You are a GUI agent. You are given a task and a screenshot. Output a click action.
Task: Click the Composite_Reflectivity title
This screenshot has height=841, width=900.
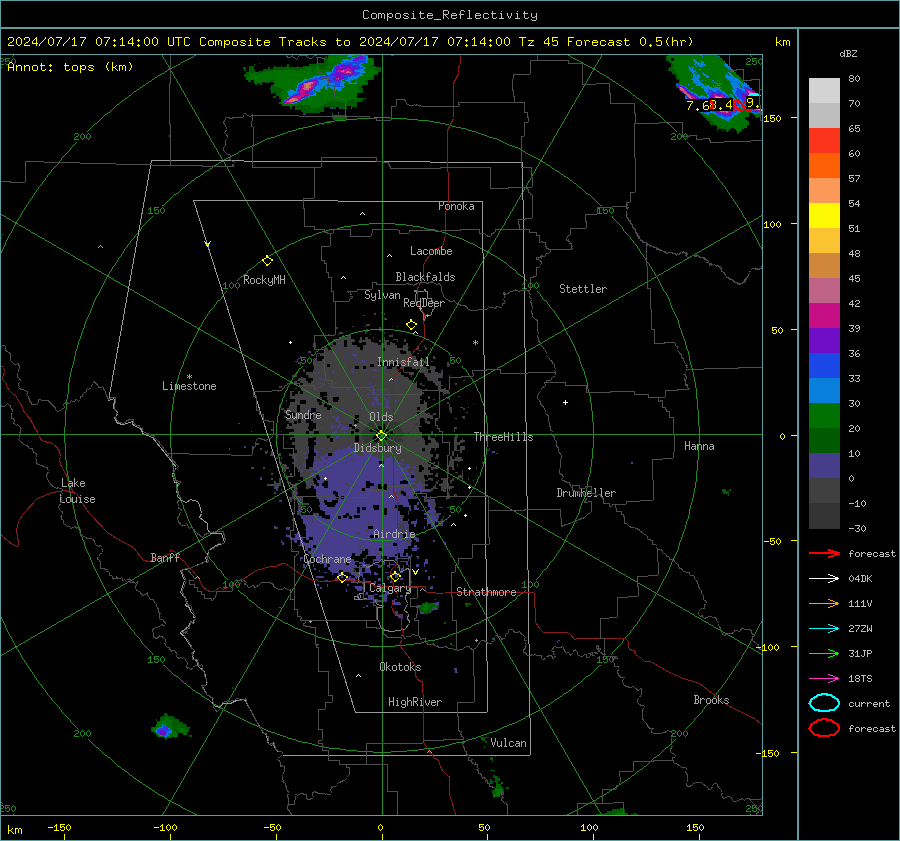[x=449, y=15]
